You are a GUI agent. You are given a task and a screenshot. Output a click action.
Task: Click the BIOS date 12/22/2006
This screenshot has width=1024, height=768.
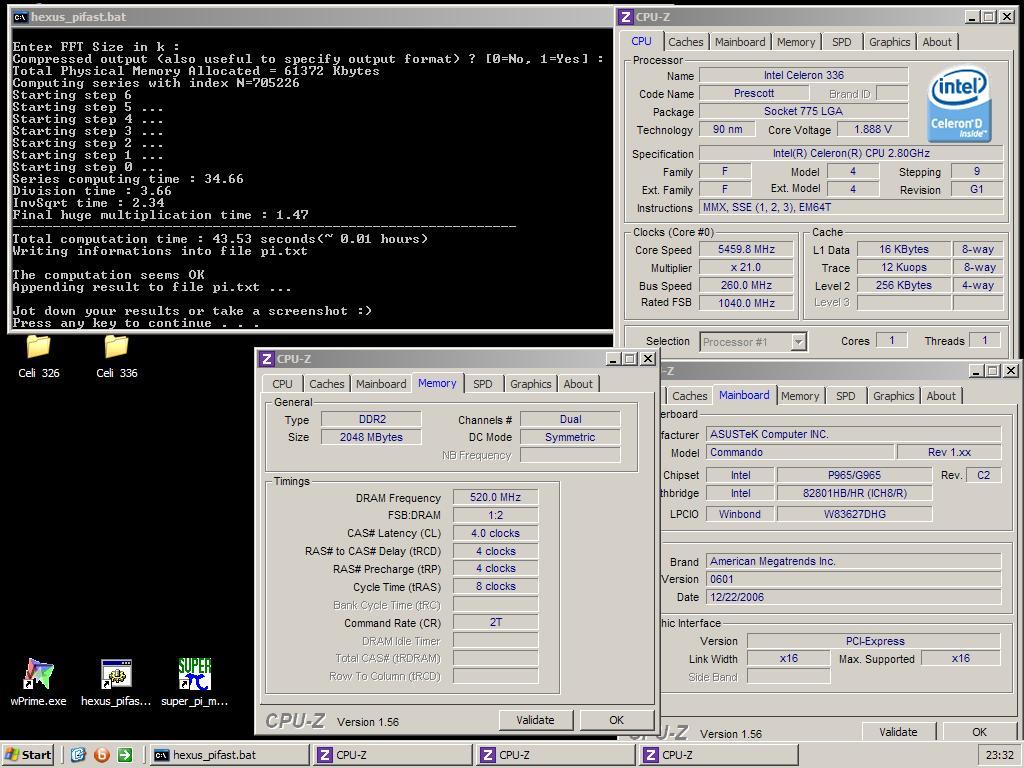coord(854,597)
